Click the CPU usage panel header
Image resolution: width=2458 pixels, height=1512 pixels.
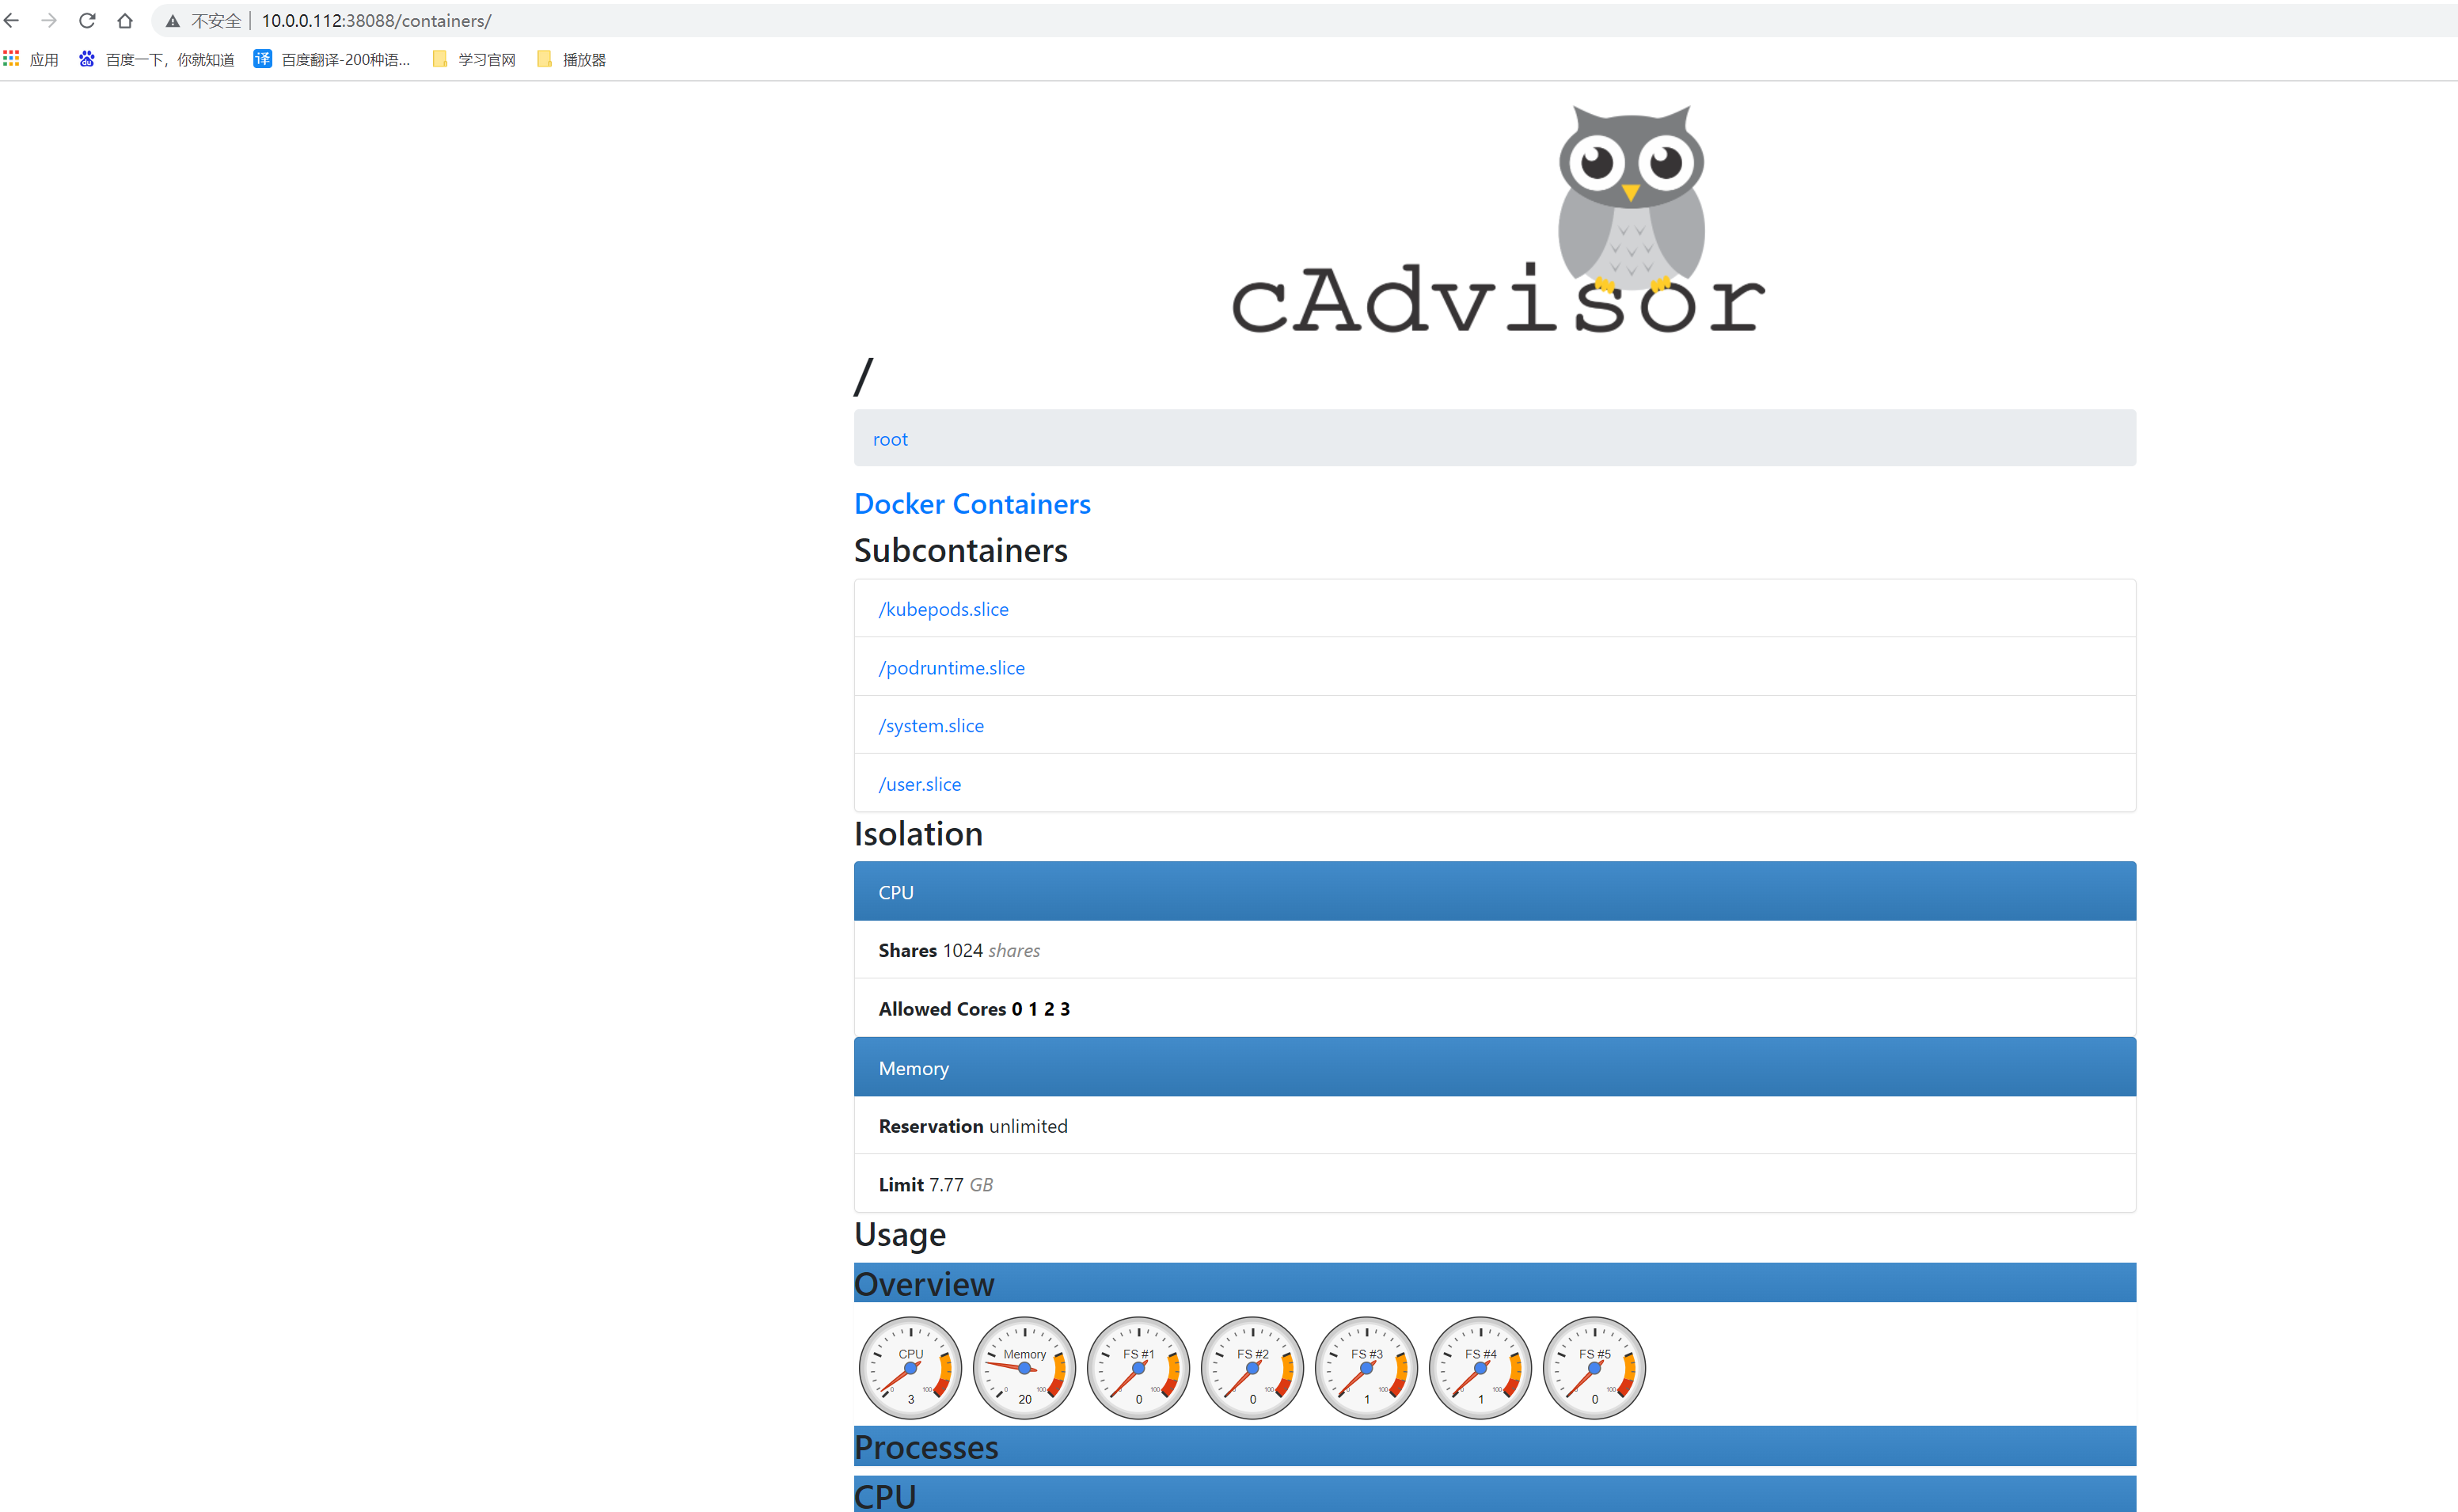(1495, 1494)
